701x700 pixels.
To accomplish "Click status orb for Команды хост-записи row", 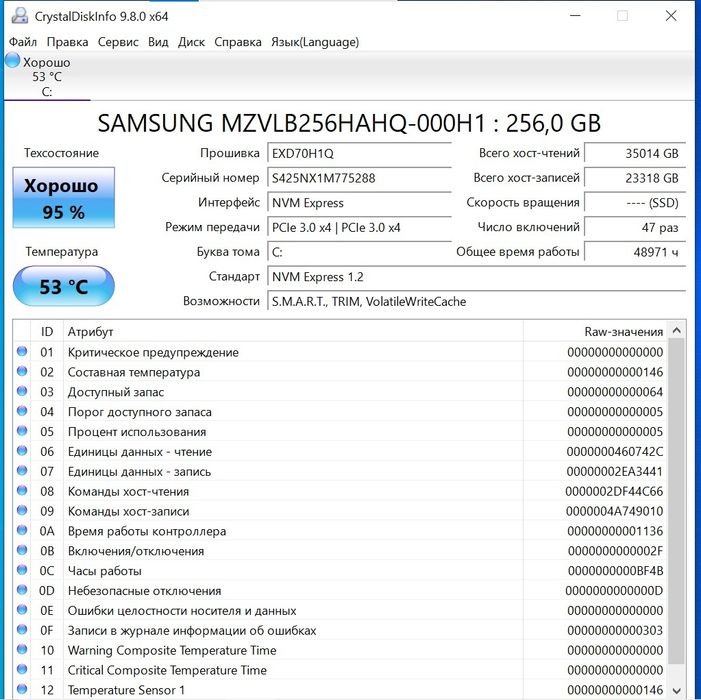I will click(22, 510).
